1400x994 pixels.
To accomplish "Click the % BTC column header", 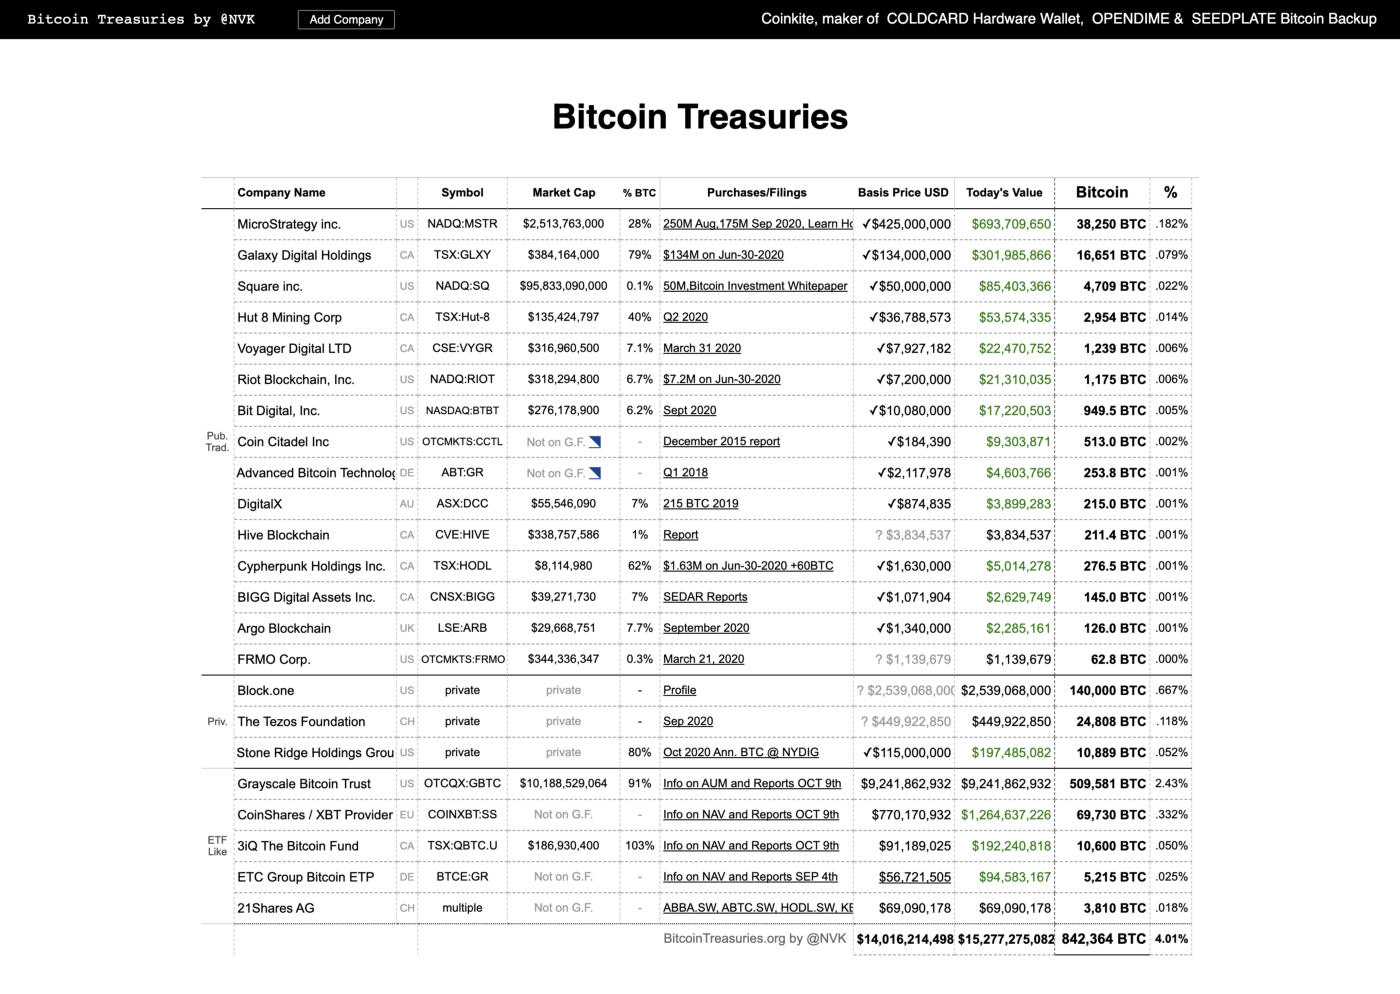I will tap(639, 192).
